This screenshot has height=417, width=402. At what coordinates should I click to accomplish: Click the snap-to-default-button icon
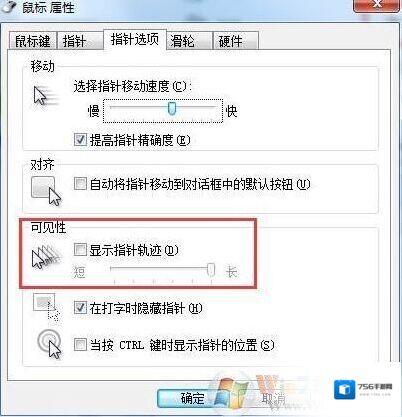click(x=46, y=191)
